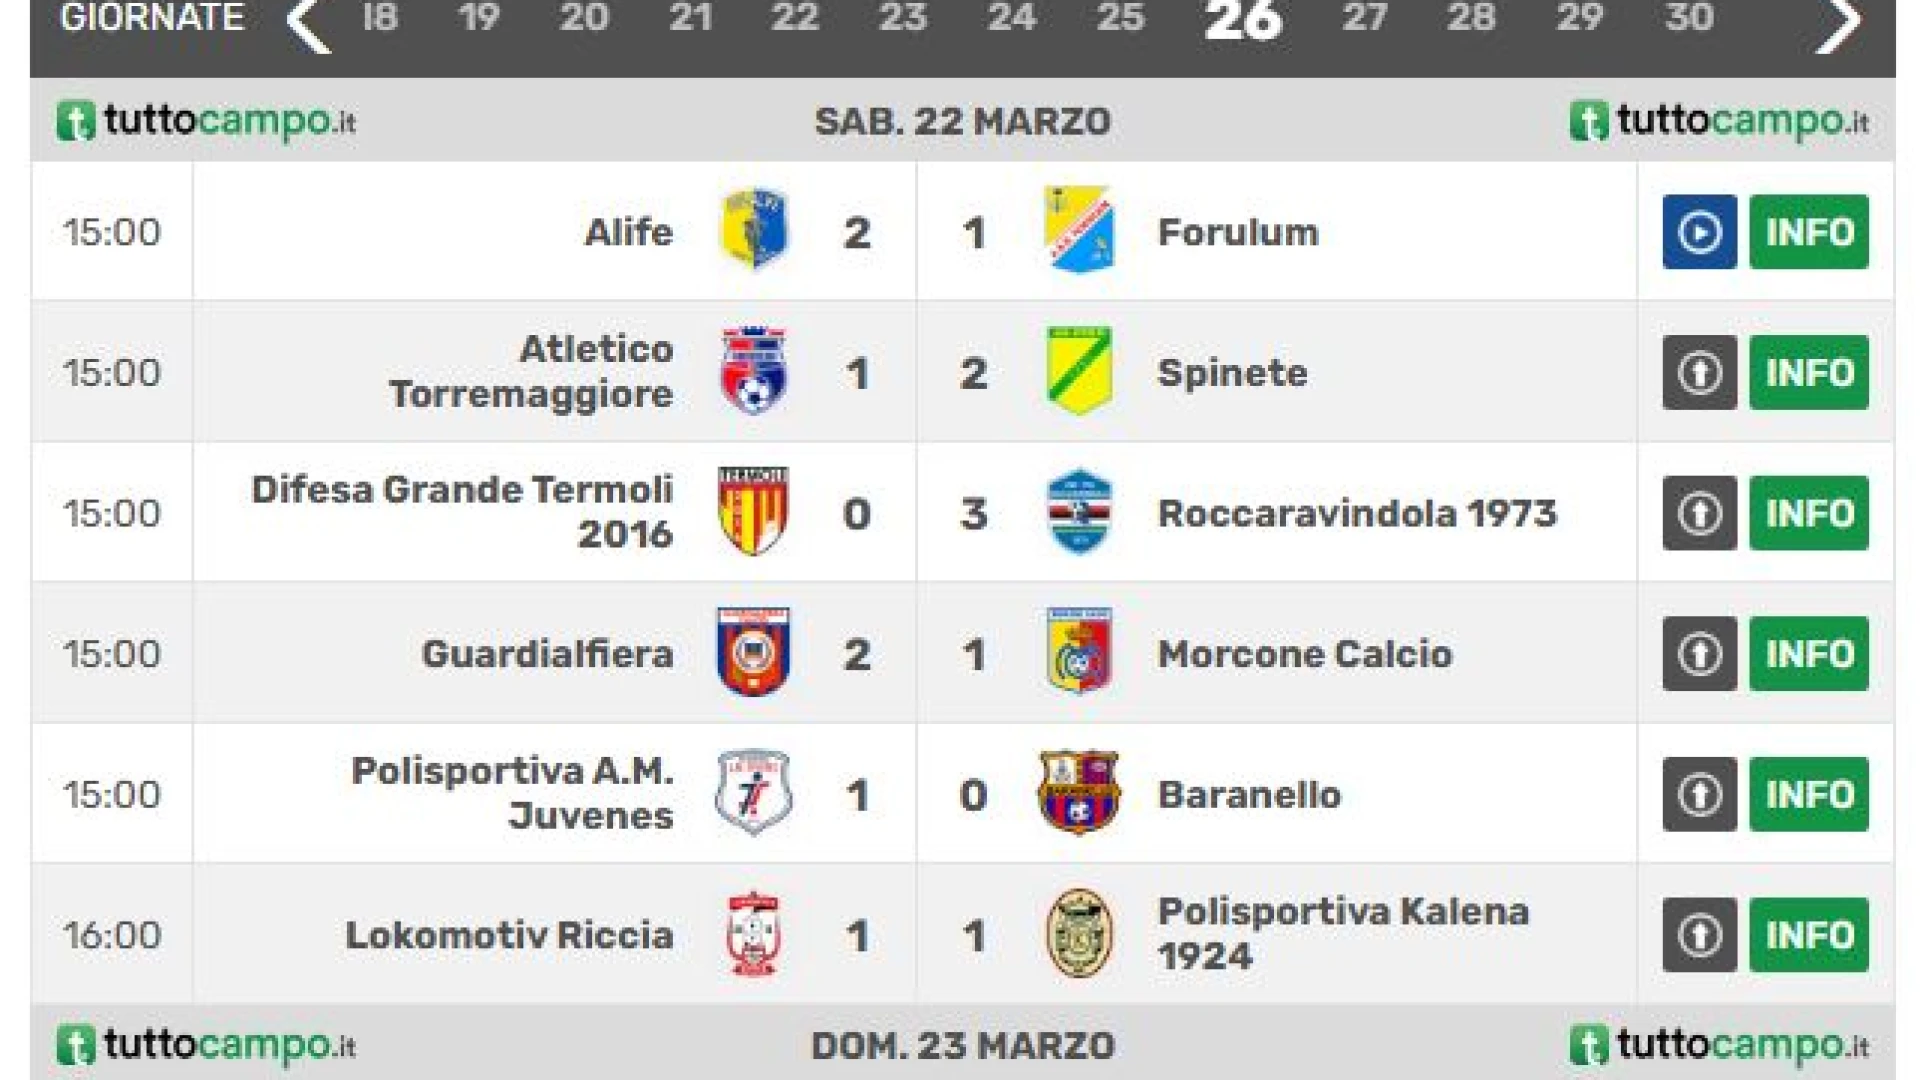Switch to giornata 27
This screenshot has width=1920, height=1080.
pyautogui.click(x=1364, y=17)
